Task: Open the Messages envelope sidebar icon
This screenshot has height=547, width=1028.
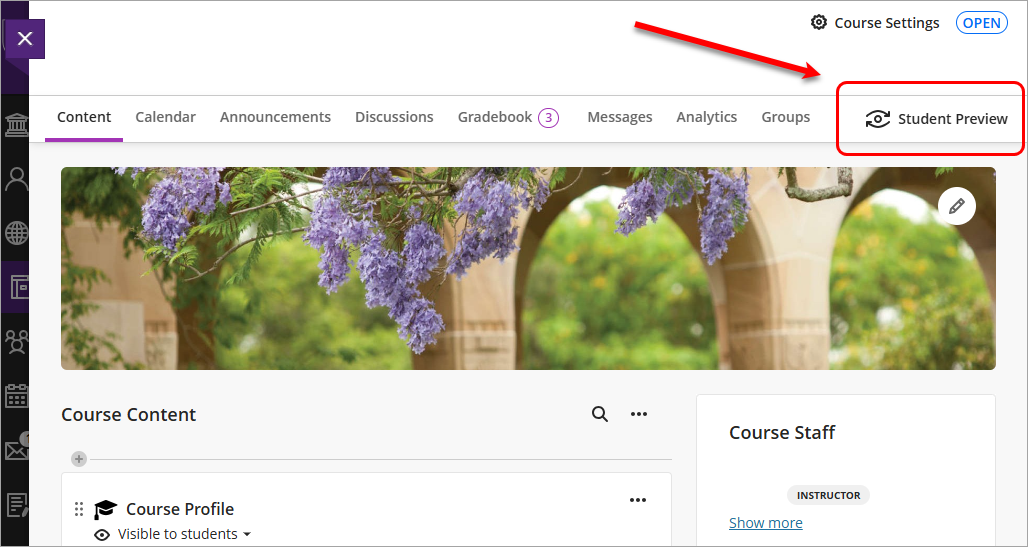Action: tap(16, 449)
